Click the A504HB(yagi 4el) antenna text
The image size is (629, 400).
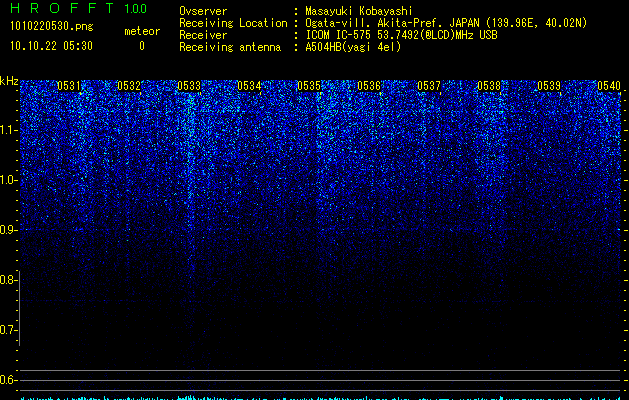point(353,47)
